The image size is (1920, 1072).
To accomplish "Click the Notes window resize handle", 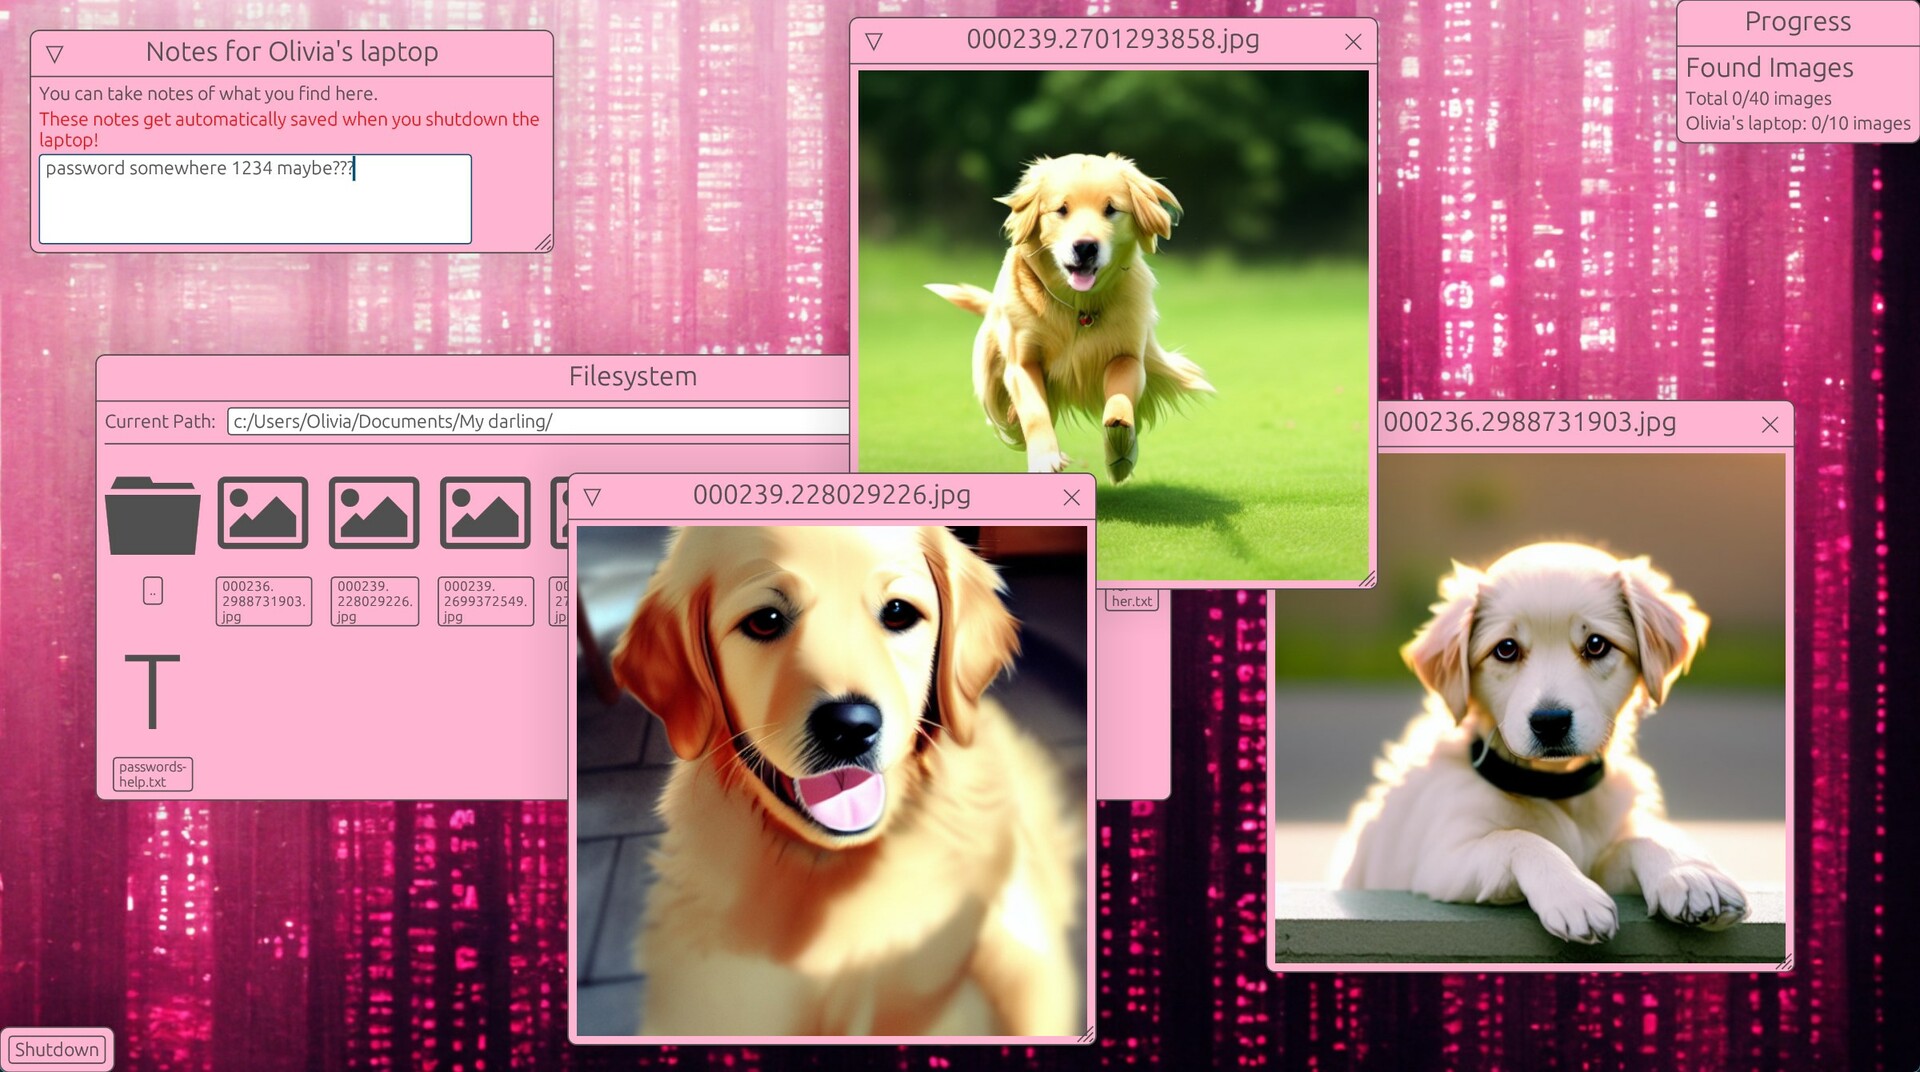I will [x=543, y=242].
